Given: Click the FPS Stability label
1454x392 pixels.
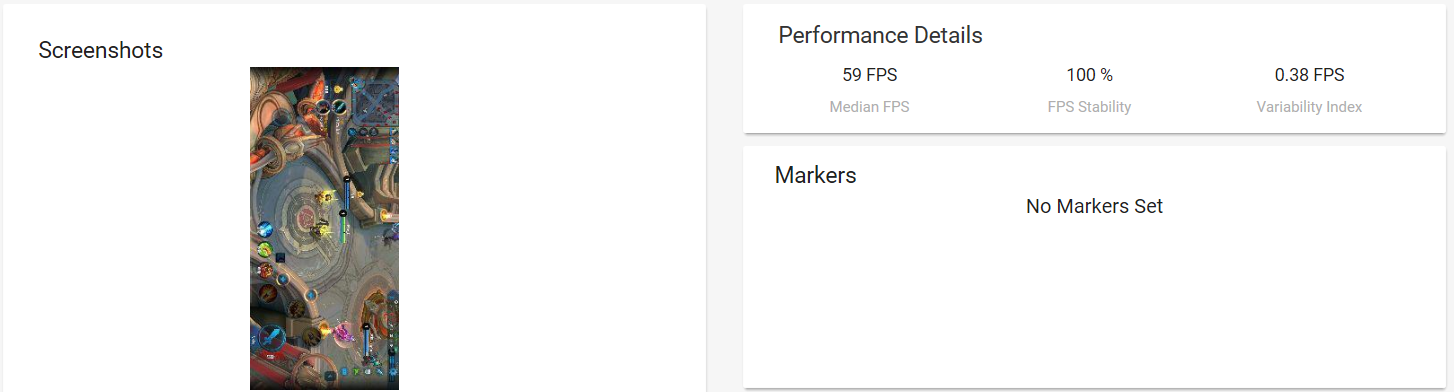Looking at the screenshot, I should pos(1089,106).
